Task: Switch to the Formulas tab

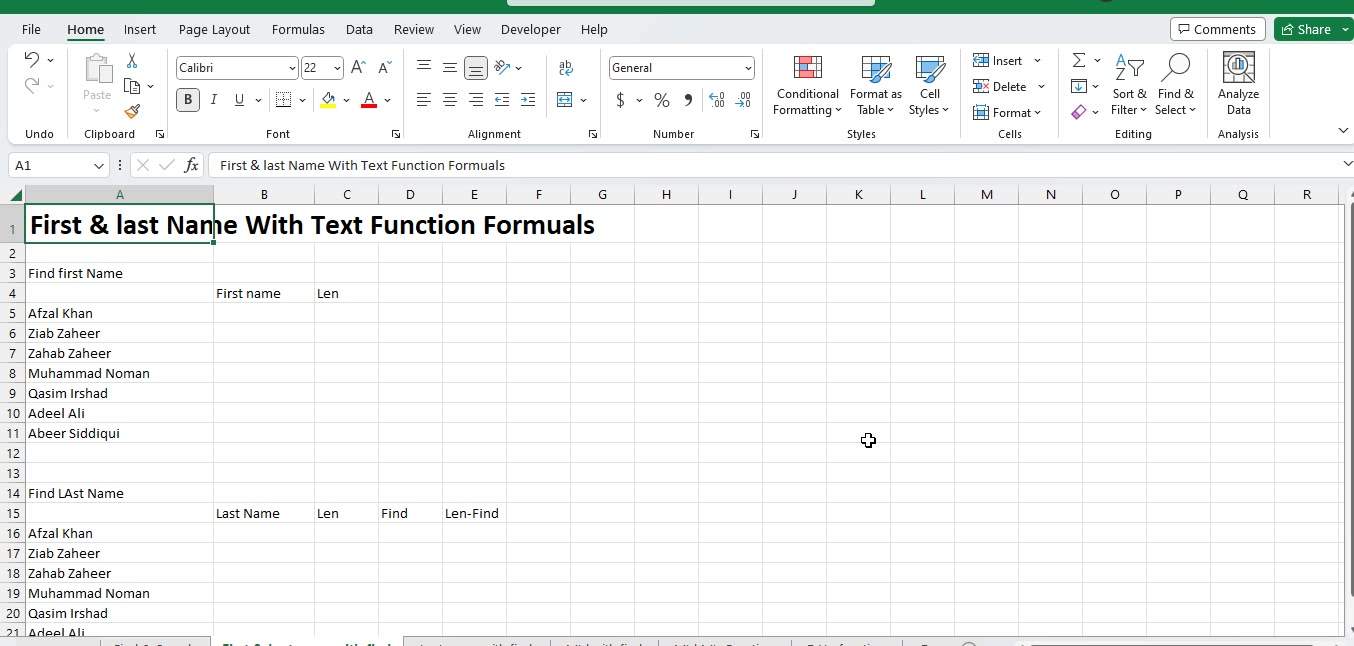Action: pos(298,29)
